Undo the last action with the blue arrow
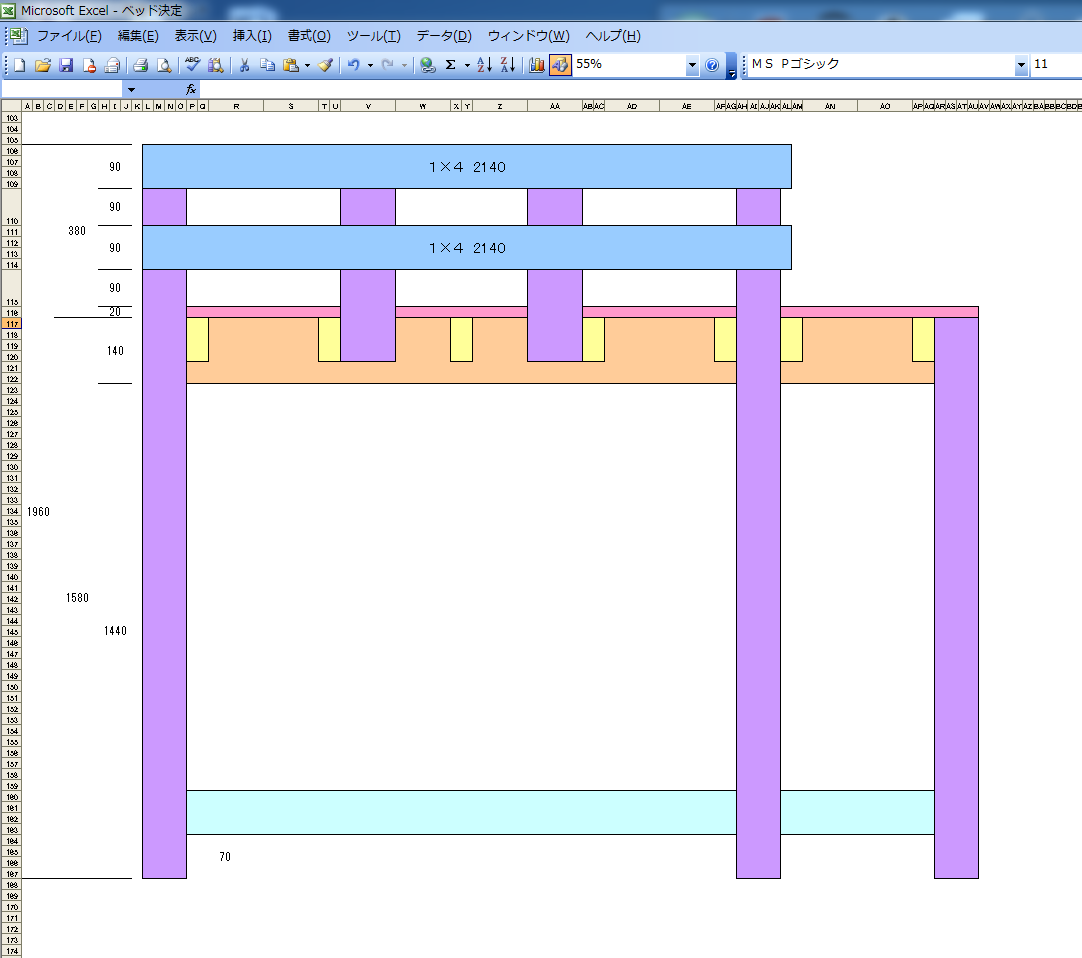The image size is (1082, 958). [x=353, y=65]
